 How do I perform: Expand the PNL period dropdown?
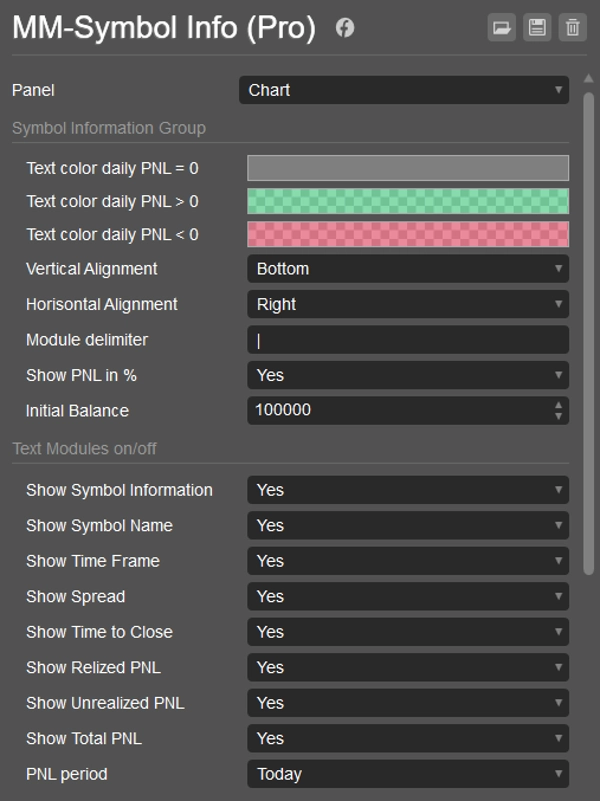pyautogui.click(x=407, y=774)
